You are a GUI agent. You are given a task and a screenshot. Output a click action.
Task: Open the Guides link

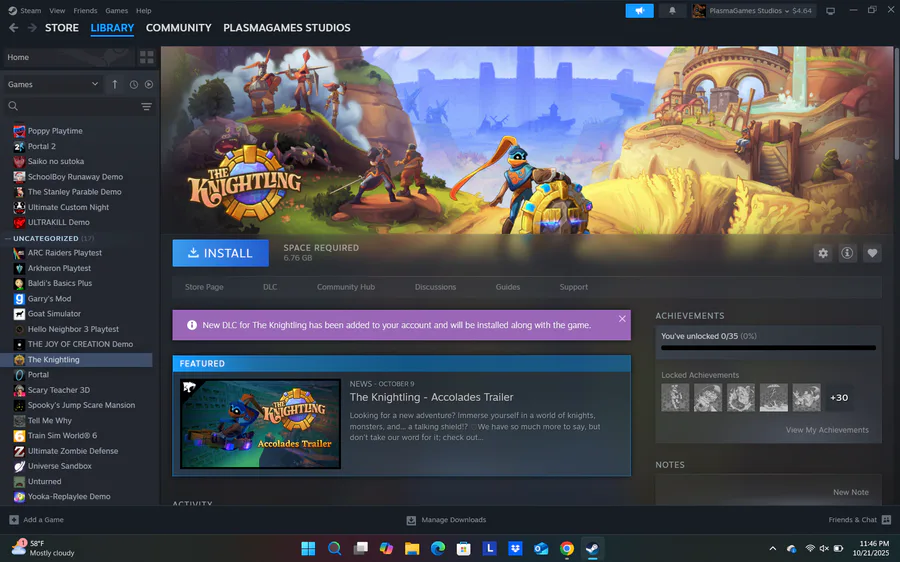pos(507,287)
